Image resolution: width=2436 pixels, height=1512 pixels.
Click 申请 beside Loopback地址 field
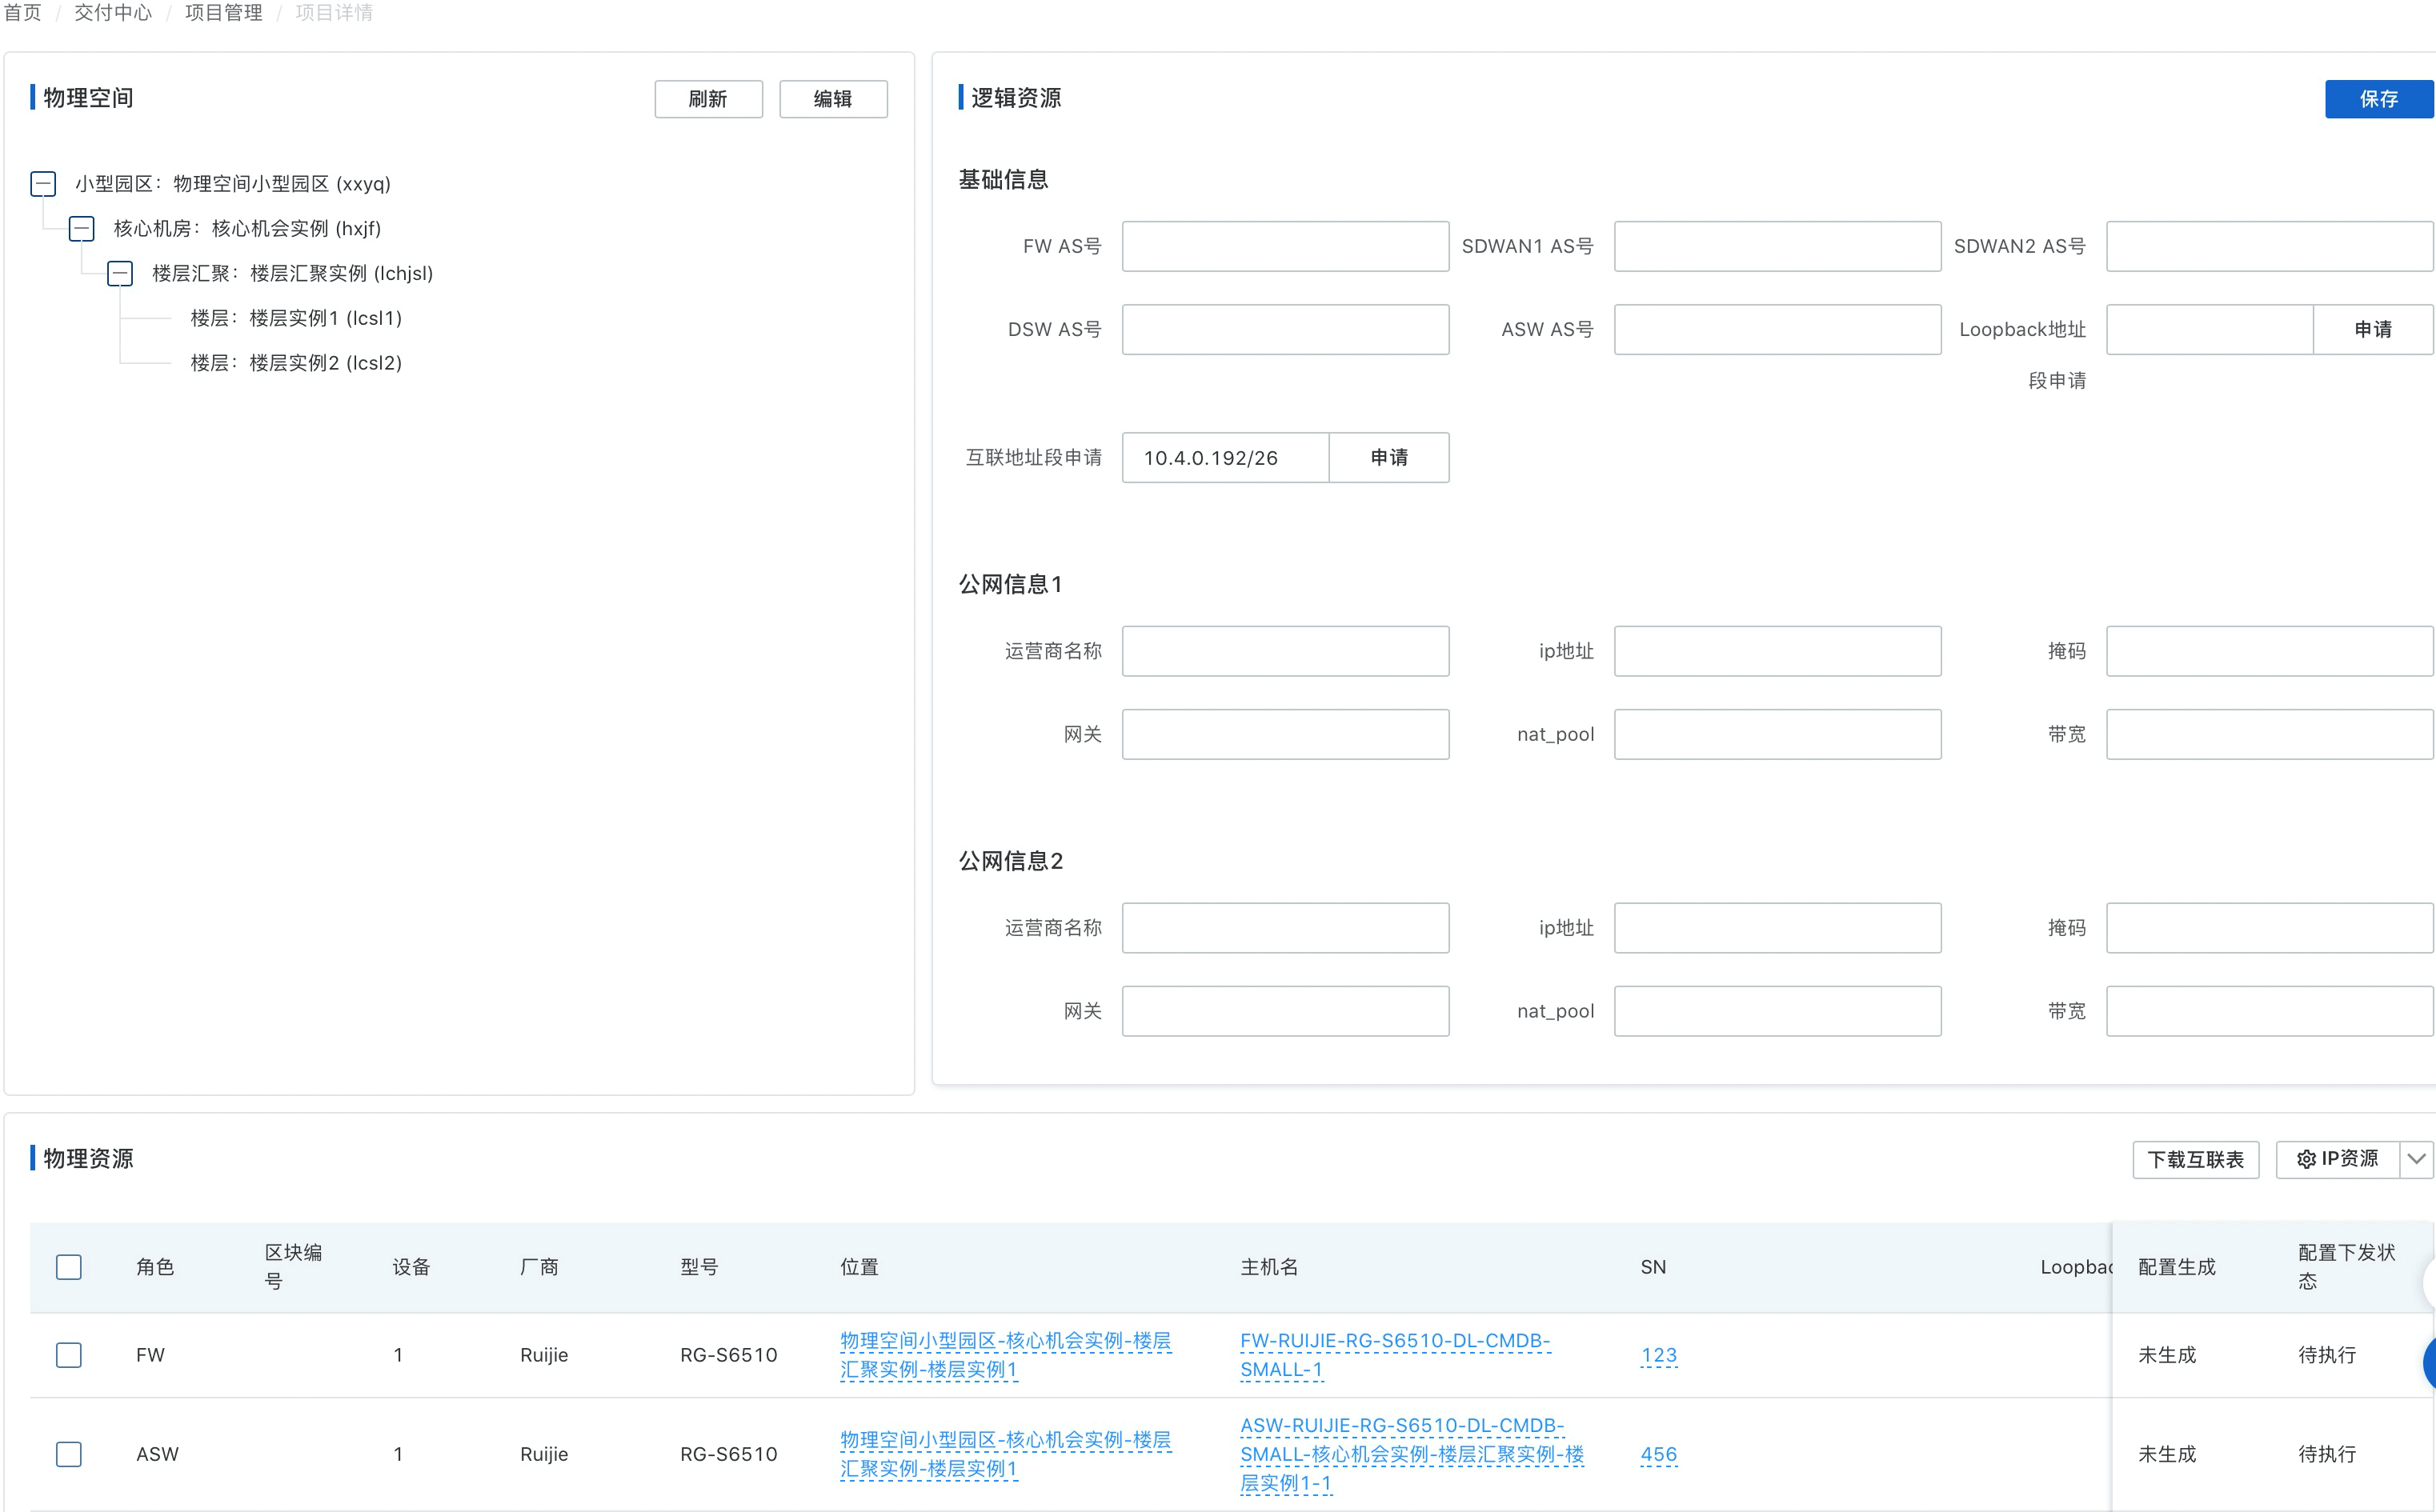click(x=2372, y=330)
